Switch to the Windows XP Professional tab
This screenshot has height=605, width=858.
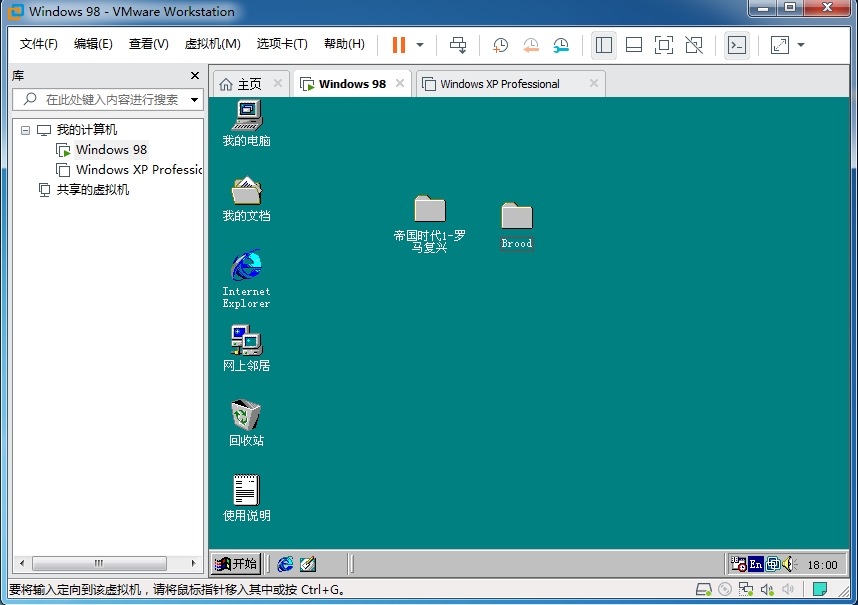point(499,84)
